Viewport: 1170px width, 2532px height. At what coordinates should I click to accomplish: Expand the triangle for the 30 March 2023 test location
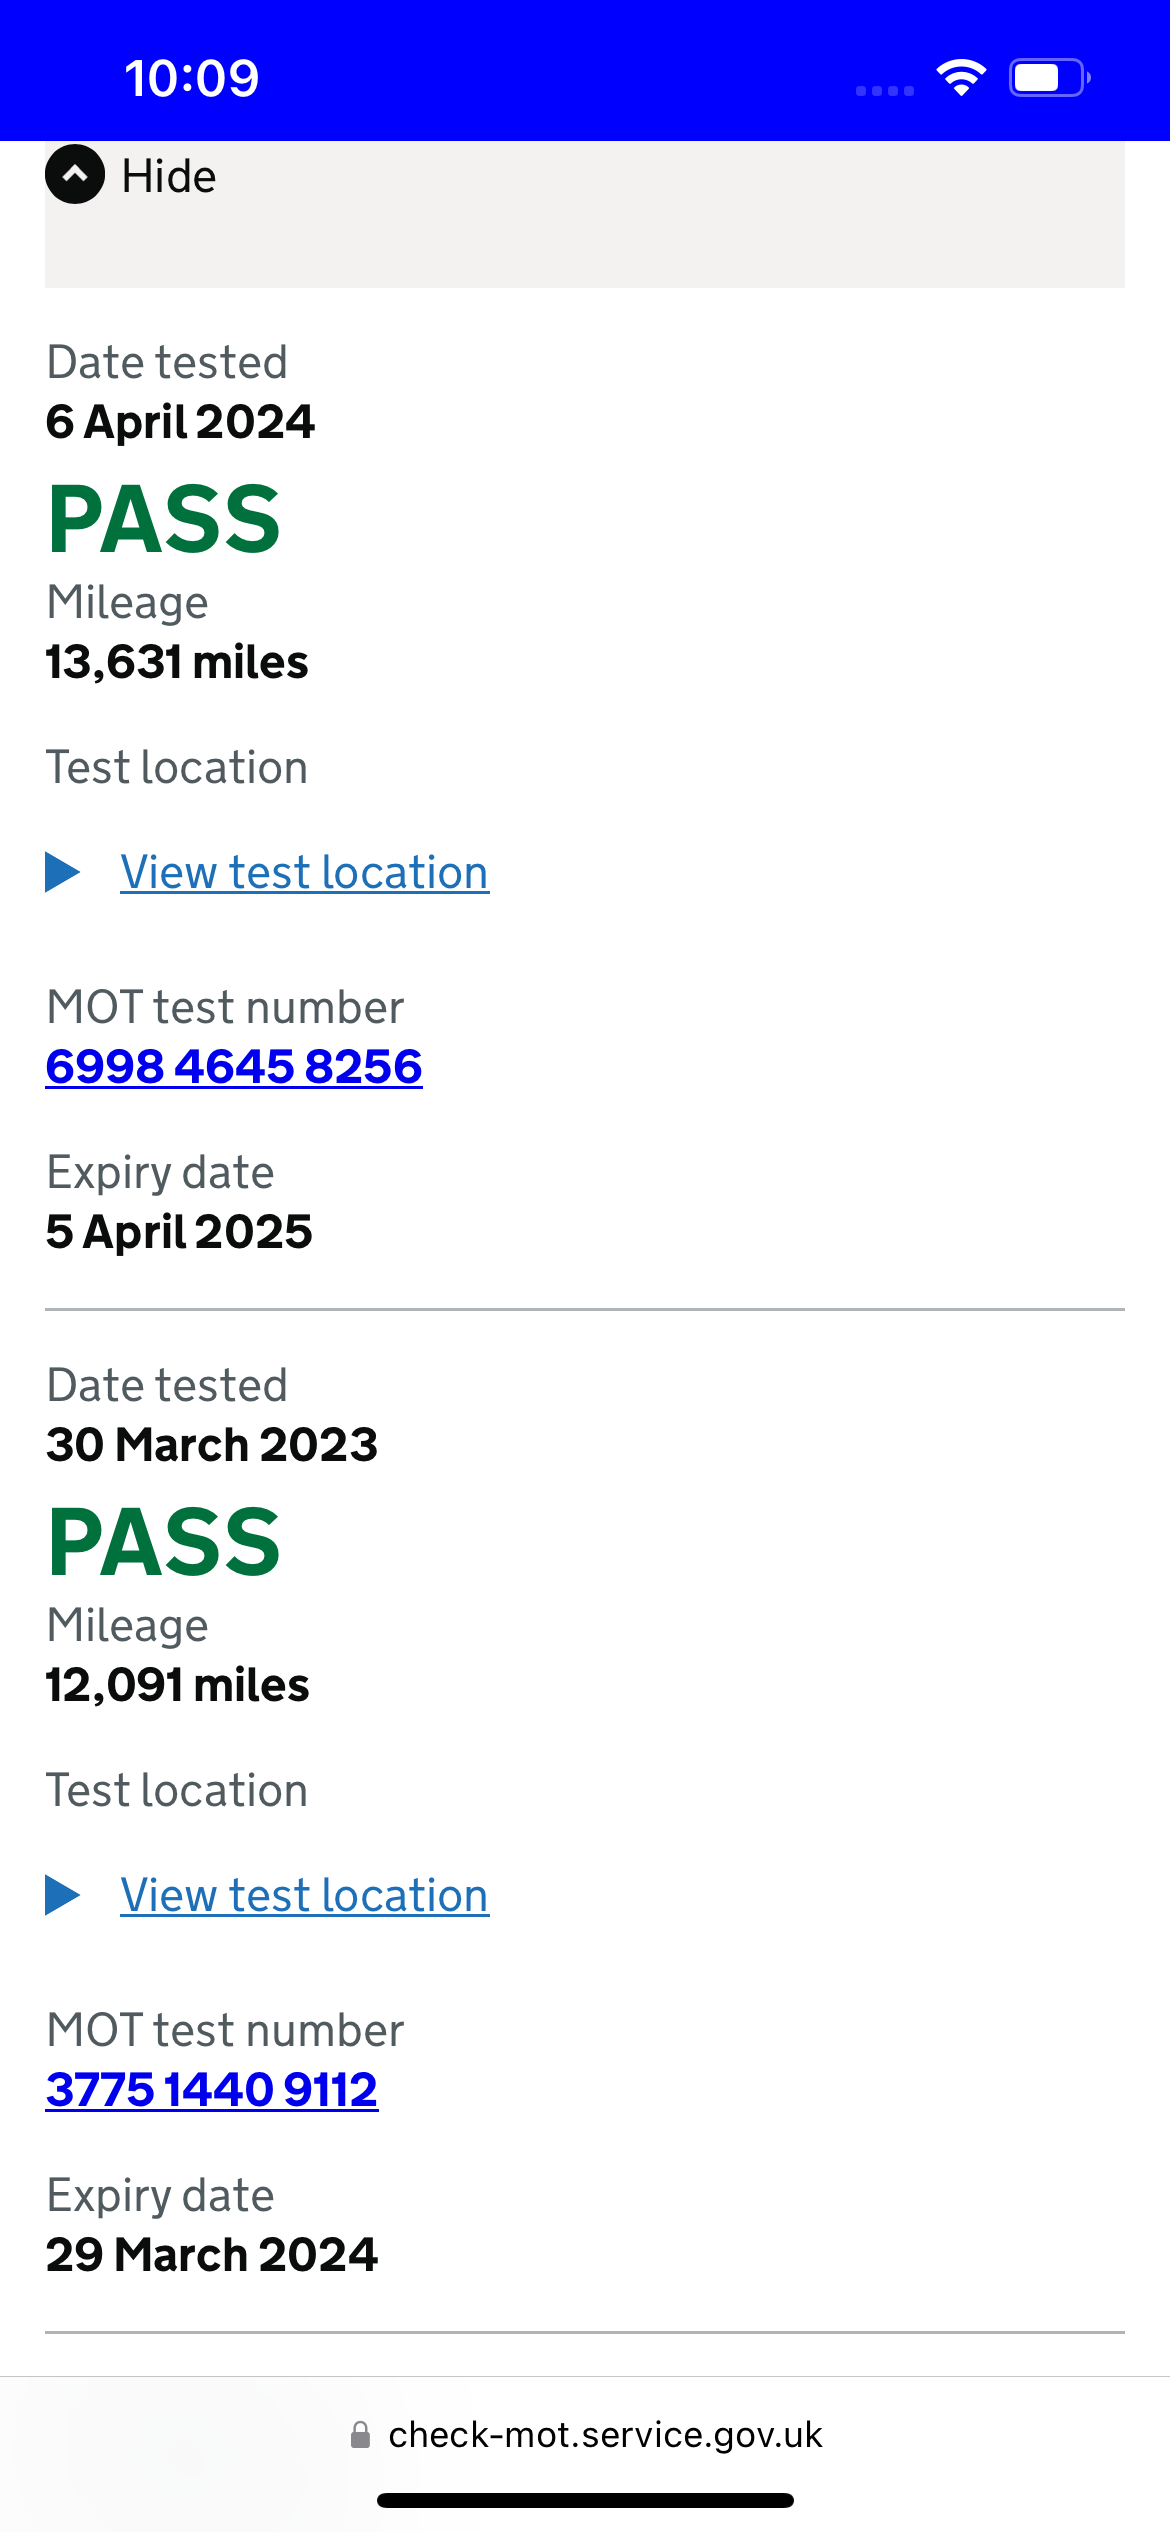coord(63,1895)
